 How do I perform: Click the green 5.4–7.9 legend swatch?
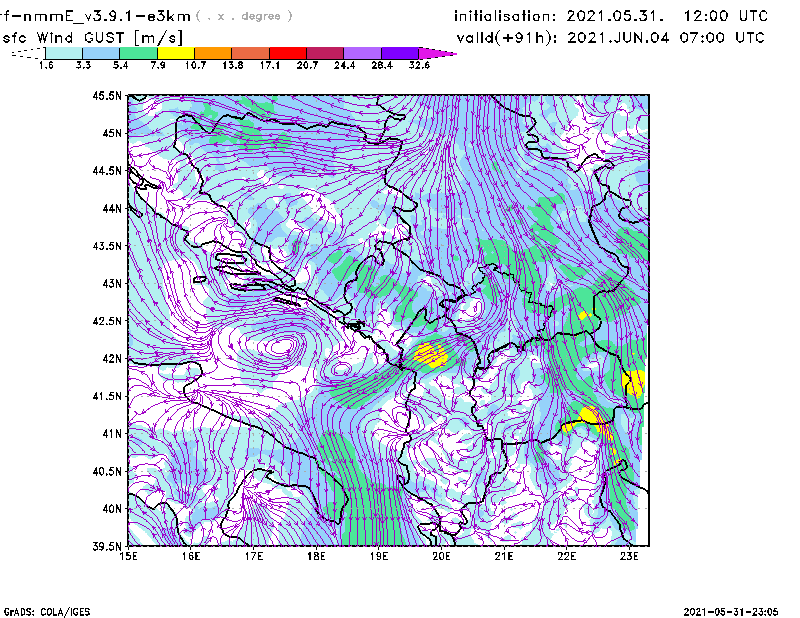138,53
